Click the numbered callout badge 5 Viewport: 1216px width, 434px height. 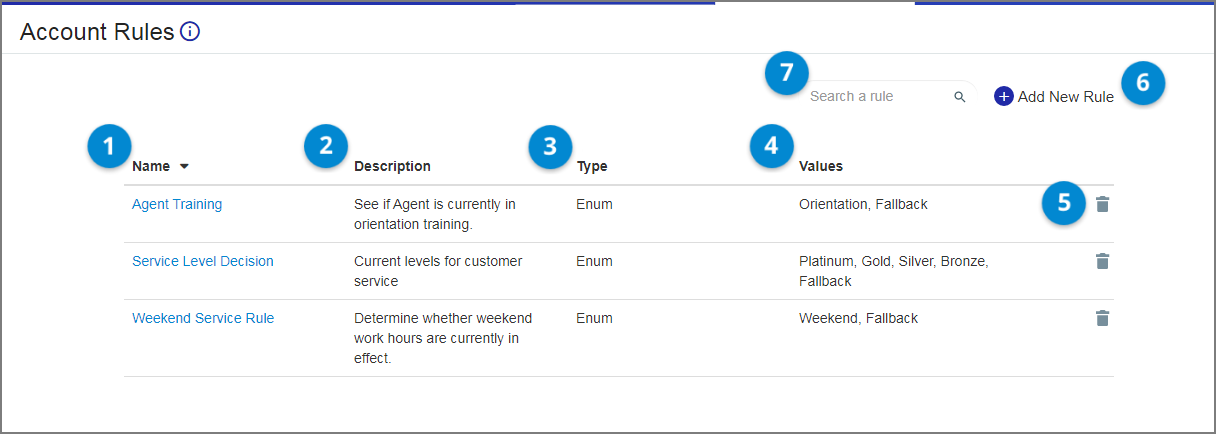[x=1064, y=203]
